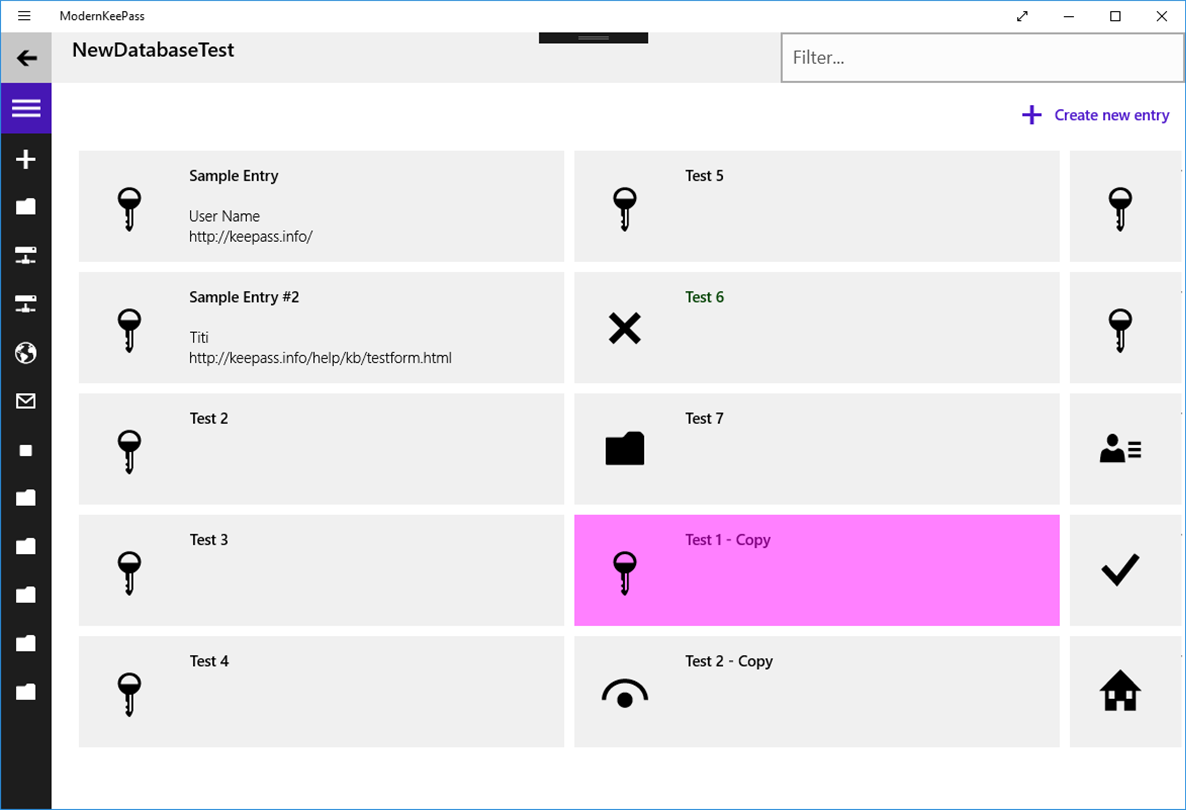This screenshot has height=810, width=1186.
Task: Open the Test 7 entry folder icon
Action: (816, 448)
